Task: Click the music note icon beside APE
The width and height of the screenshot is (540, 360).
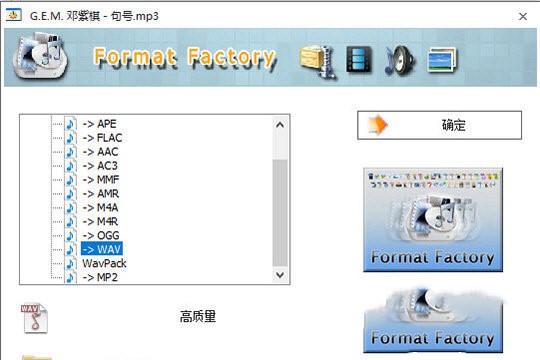Action: [71, 124]
